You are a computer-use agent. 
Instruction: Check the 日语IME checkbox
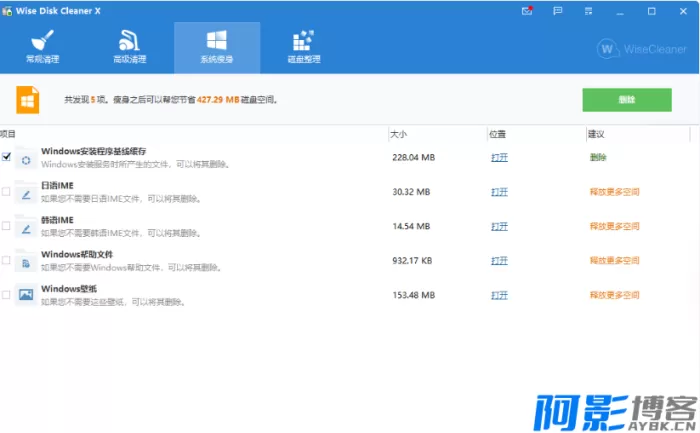click(x=6, y=192)
